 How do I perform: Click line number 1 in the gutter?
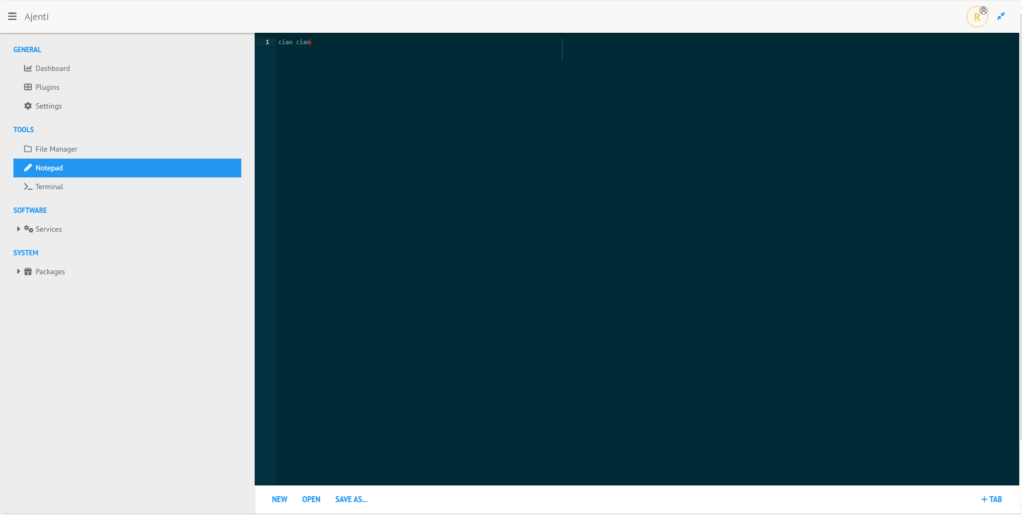266,42
